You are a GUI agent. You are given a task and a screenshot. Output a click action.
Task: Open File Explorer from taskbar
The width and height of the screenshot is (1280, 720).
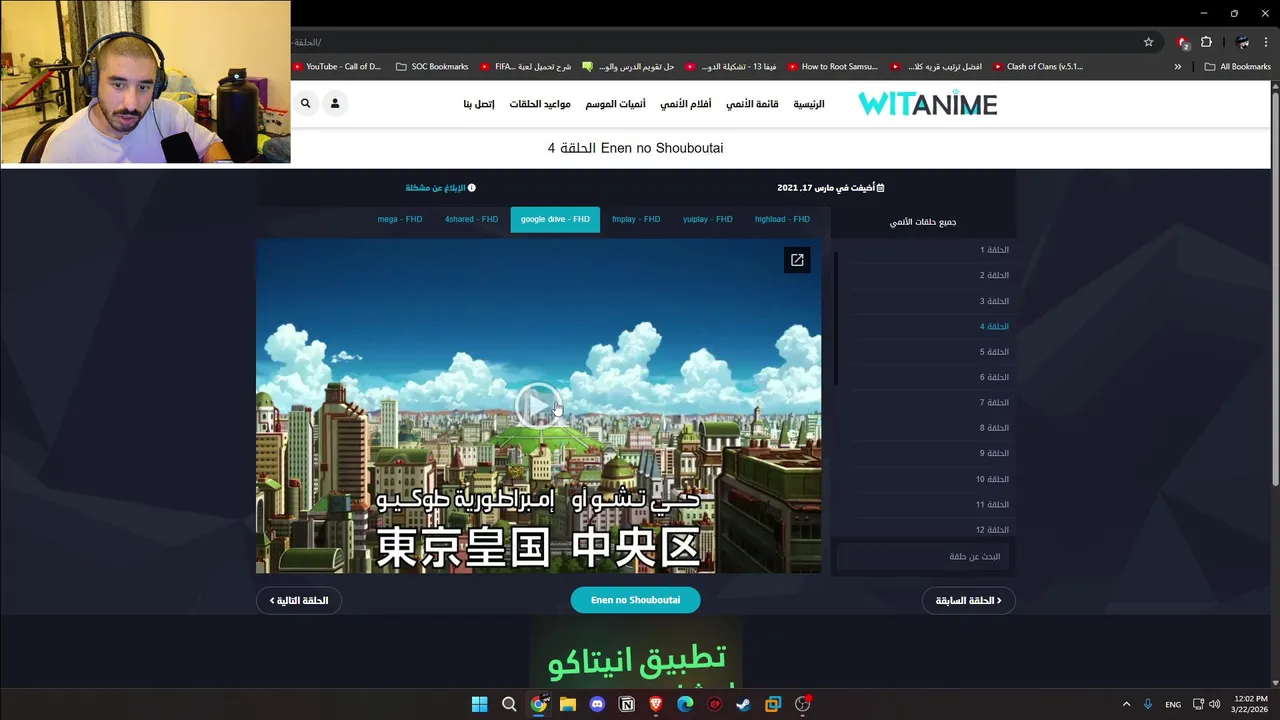[568, 704]
